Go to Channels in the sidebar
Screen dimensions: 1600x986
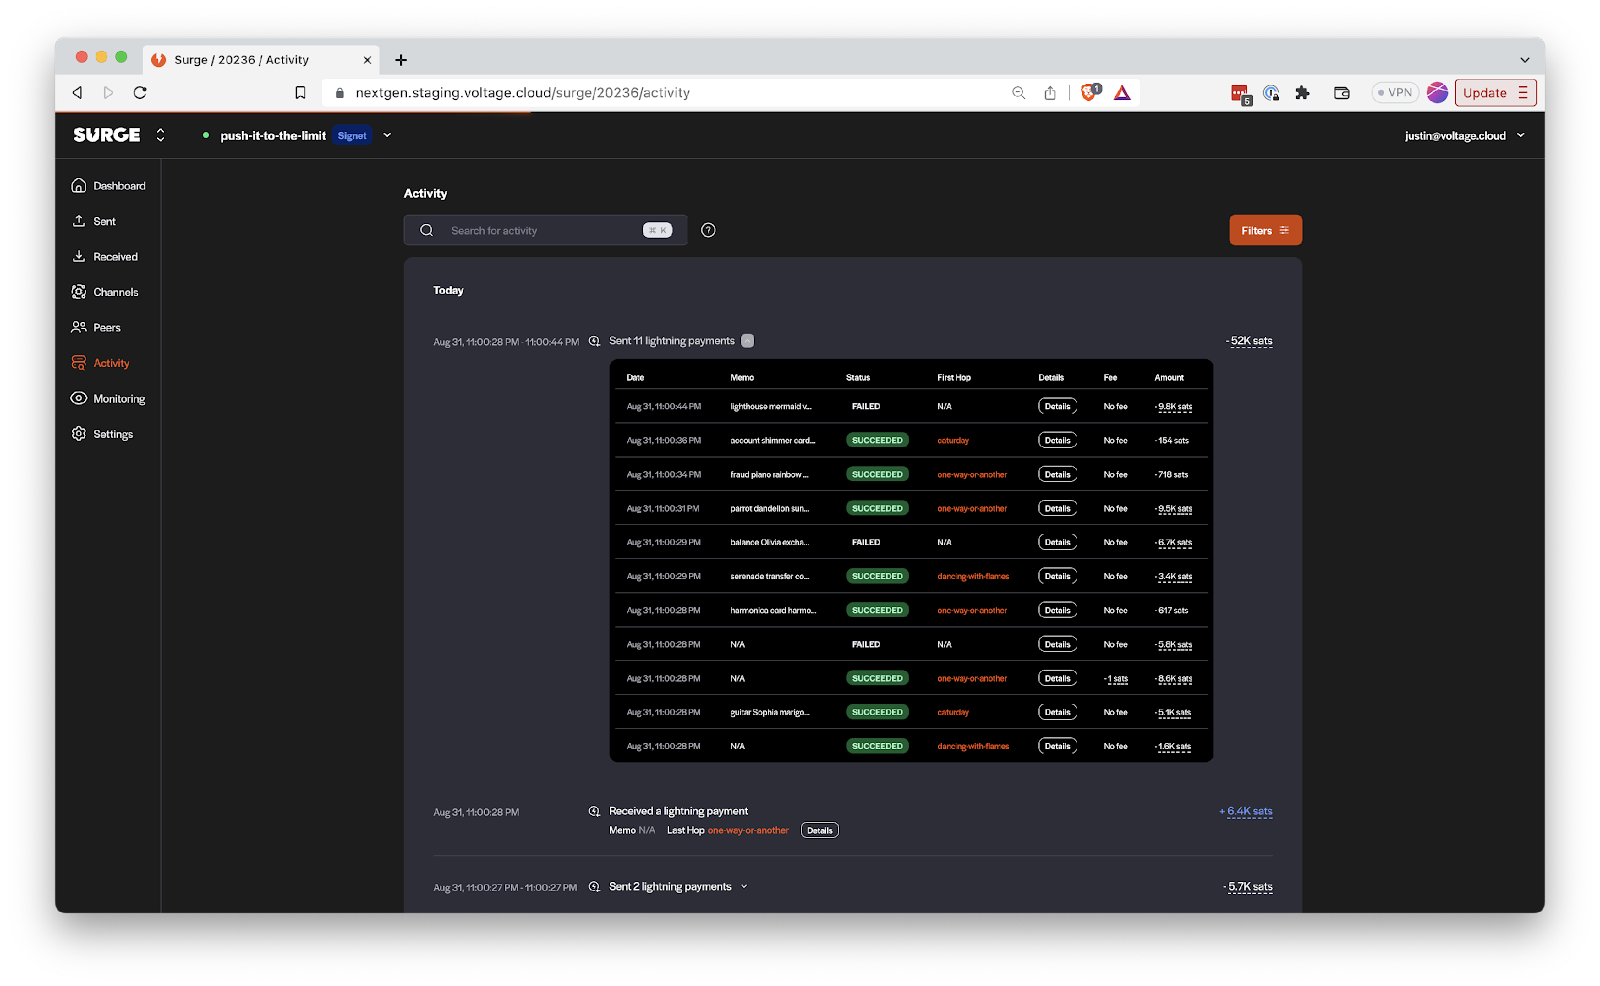(x=116, y=292)
